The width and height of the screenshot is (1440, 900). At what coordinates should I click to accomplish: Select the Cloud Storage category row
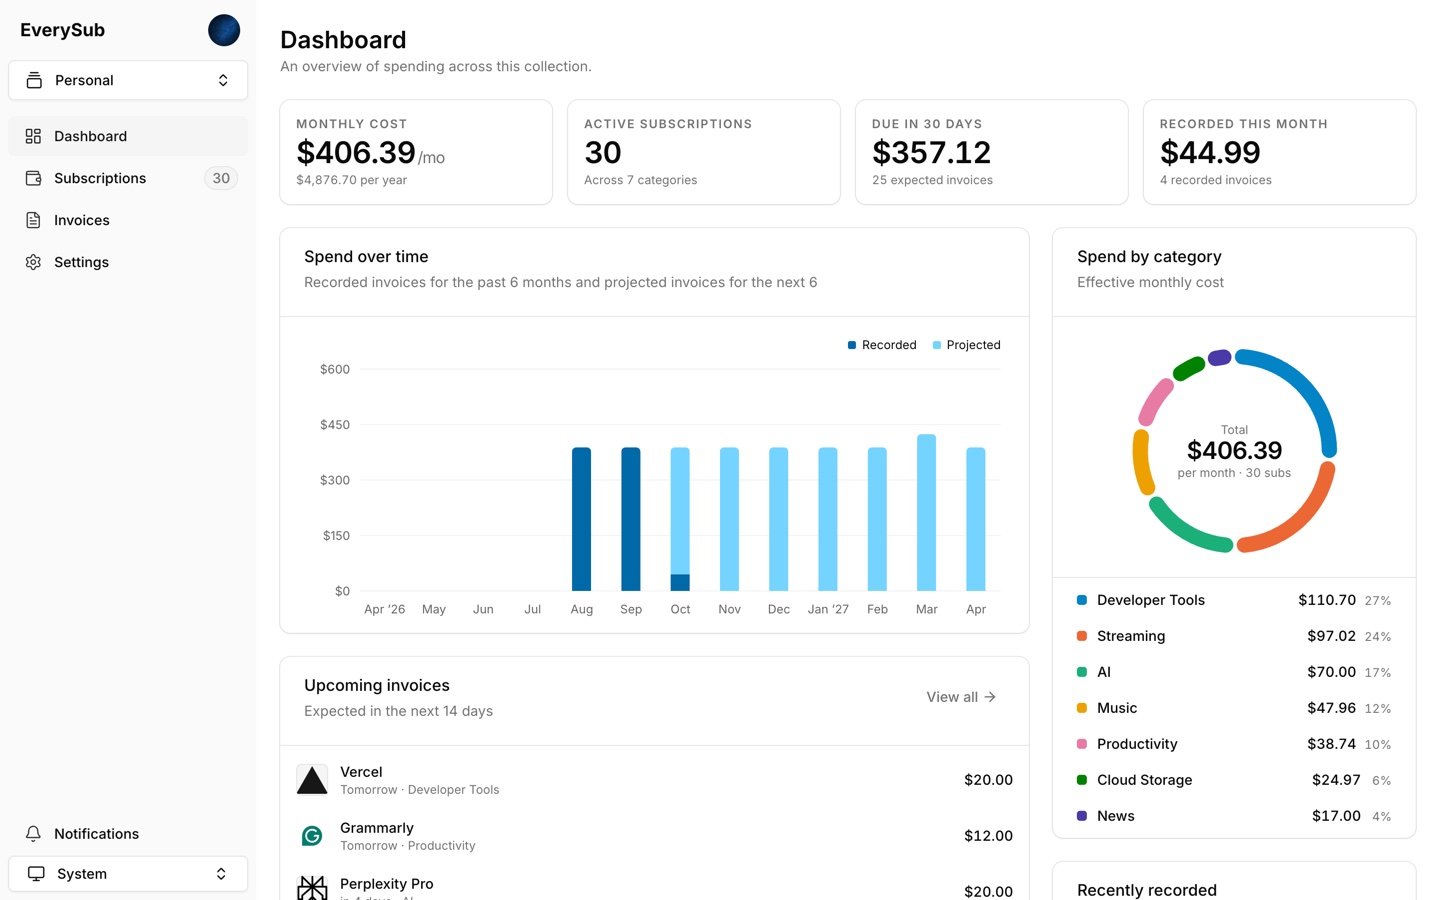(x=1234, y=780)
